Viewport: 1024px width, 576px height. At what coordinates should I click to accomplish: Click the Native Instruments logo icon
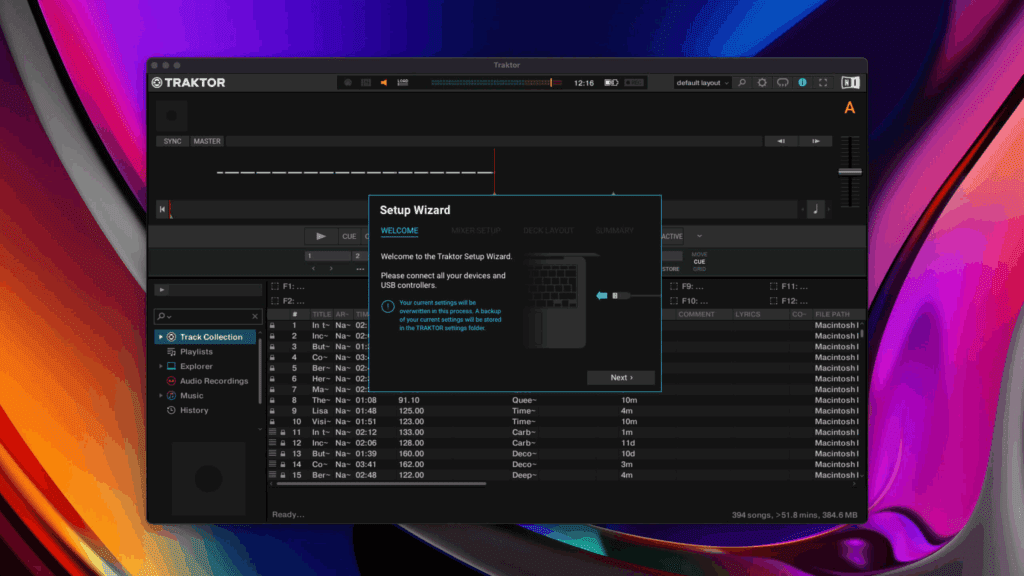click(x=850, y=83)
